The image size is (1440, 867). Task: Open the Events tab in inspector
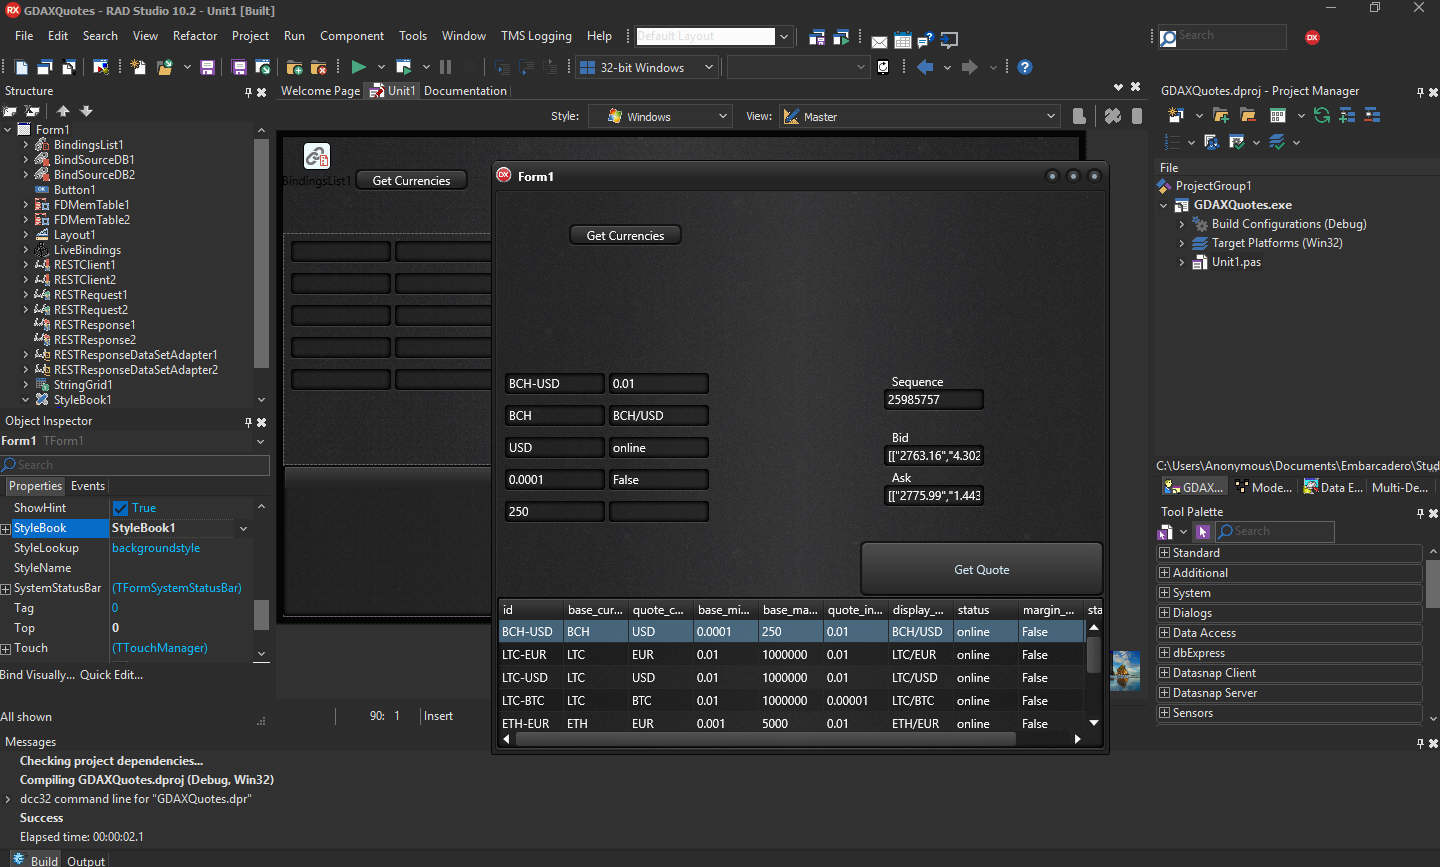[x=88, y=486]
